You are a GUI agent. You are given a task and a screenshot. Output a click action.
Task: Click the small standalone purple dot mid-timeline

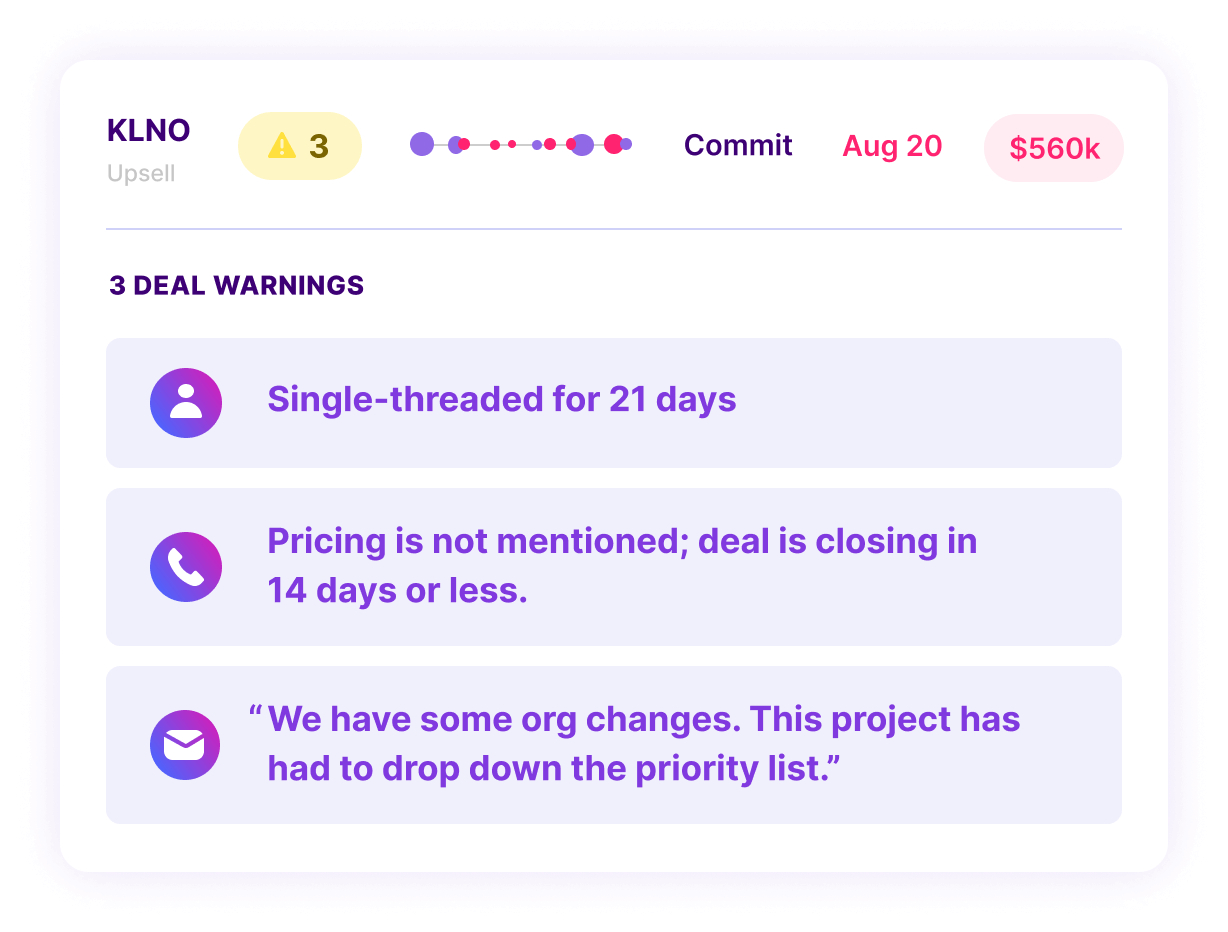tap(537, 145)
